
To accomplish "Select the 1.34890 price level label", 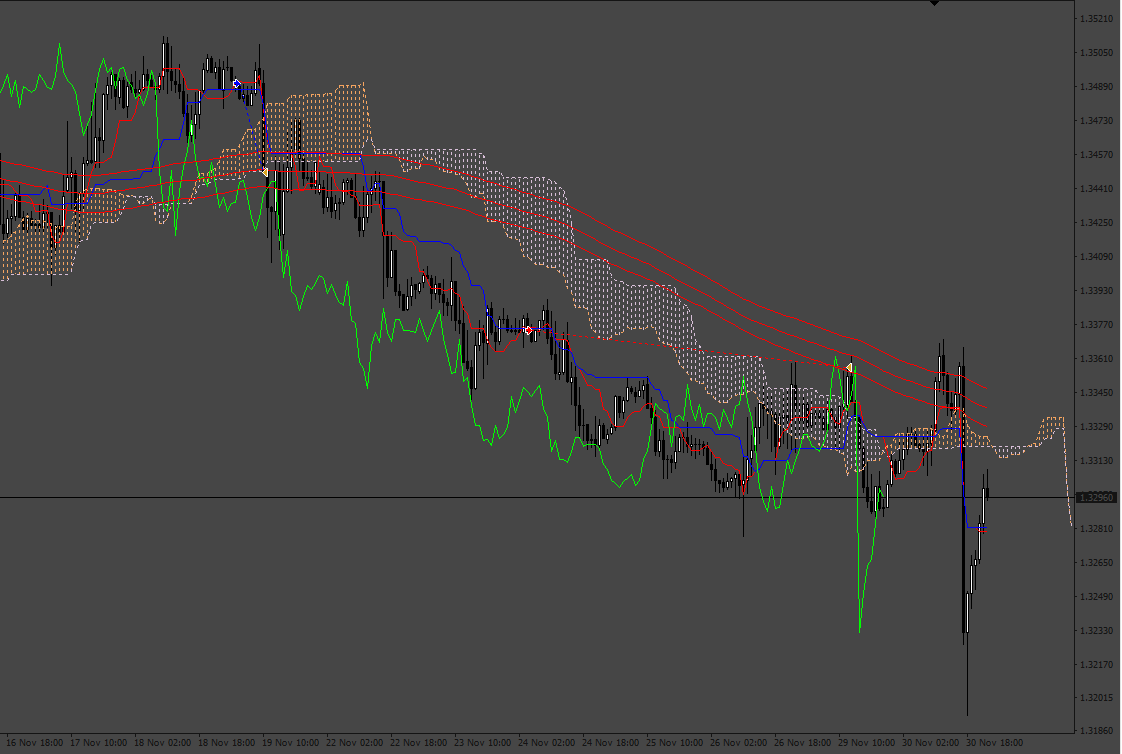I will click(1096, 87).
